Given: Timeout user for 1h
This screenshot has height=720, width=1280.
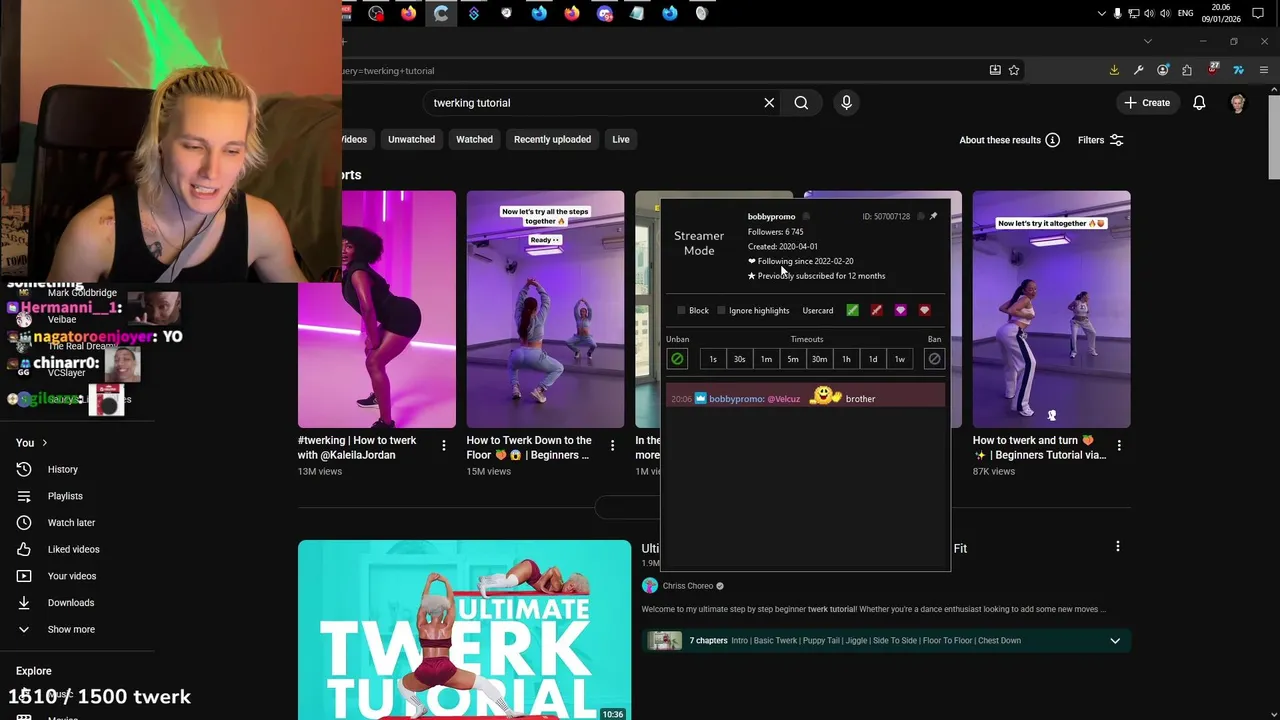Looking at the screenshot, I should point(846,359).
